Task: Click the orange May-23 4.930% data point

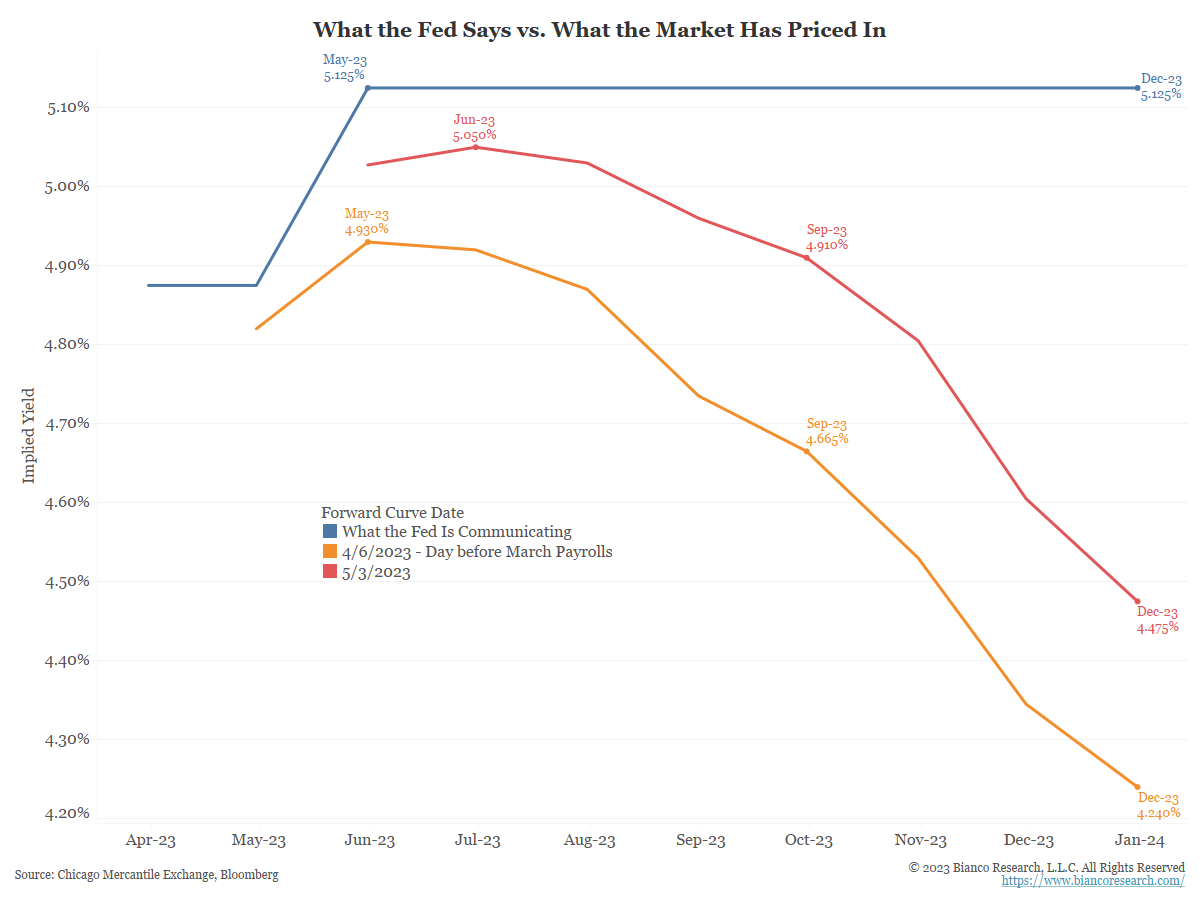Action: [368, 242]
